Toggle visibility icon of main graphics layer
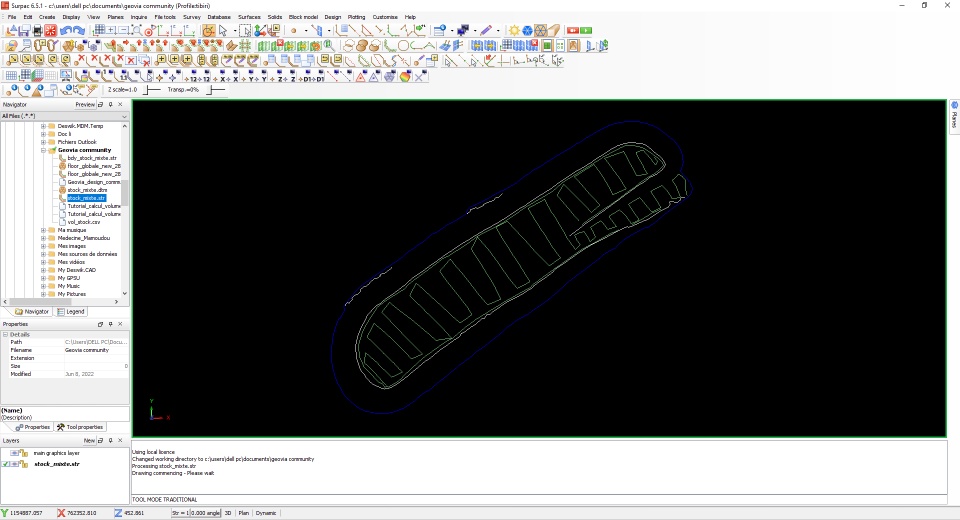 tap(14, 453)
